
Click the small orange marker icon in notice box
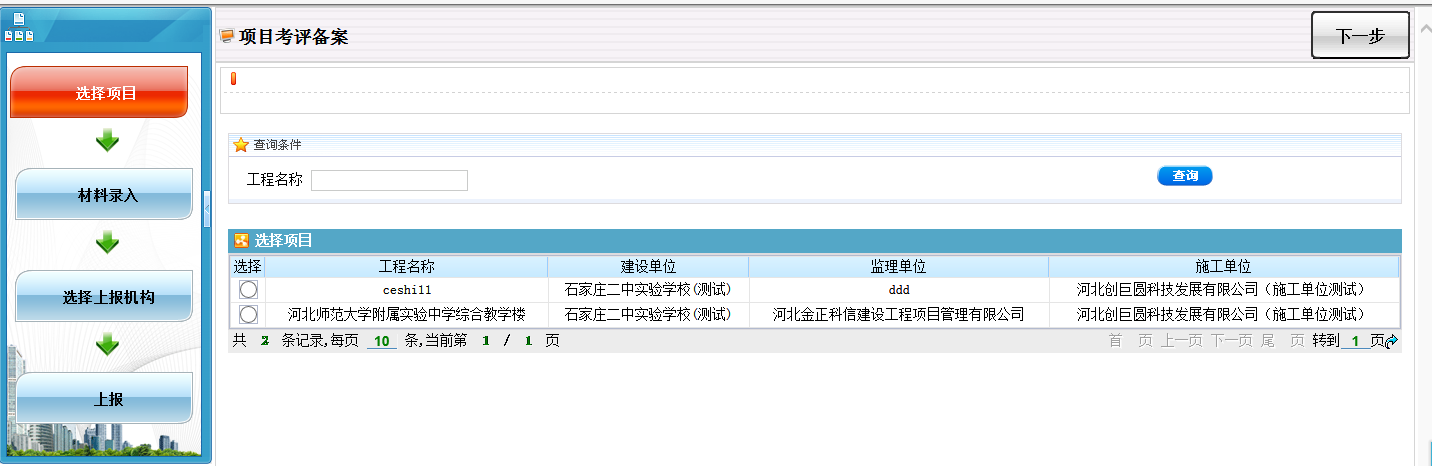pos(233,79)
